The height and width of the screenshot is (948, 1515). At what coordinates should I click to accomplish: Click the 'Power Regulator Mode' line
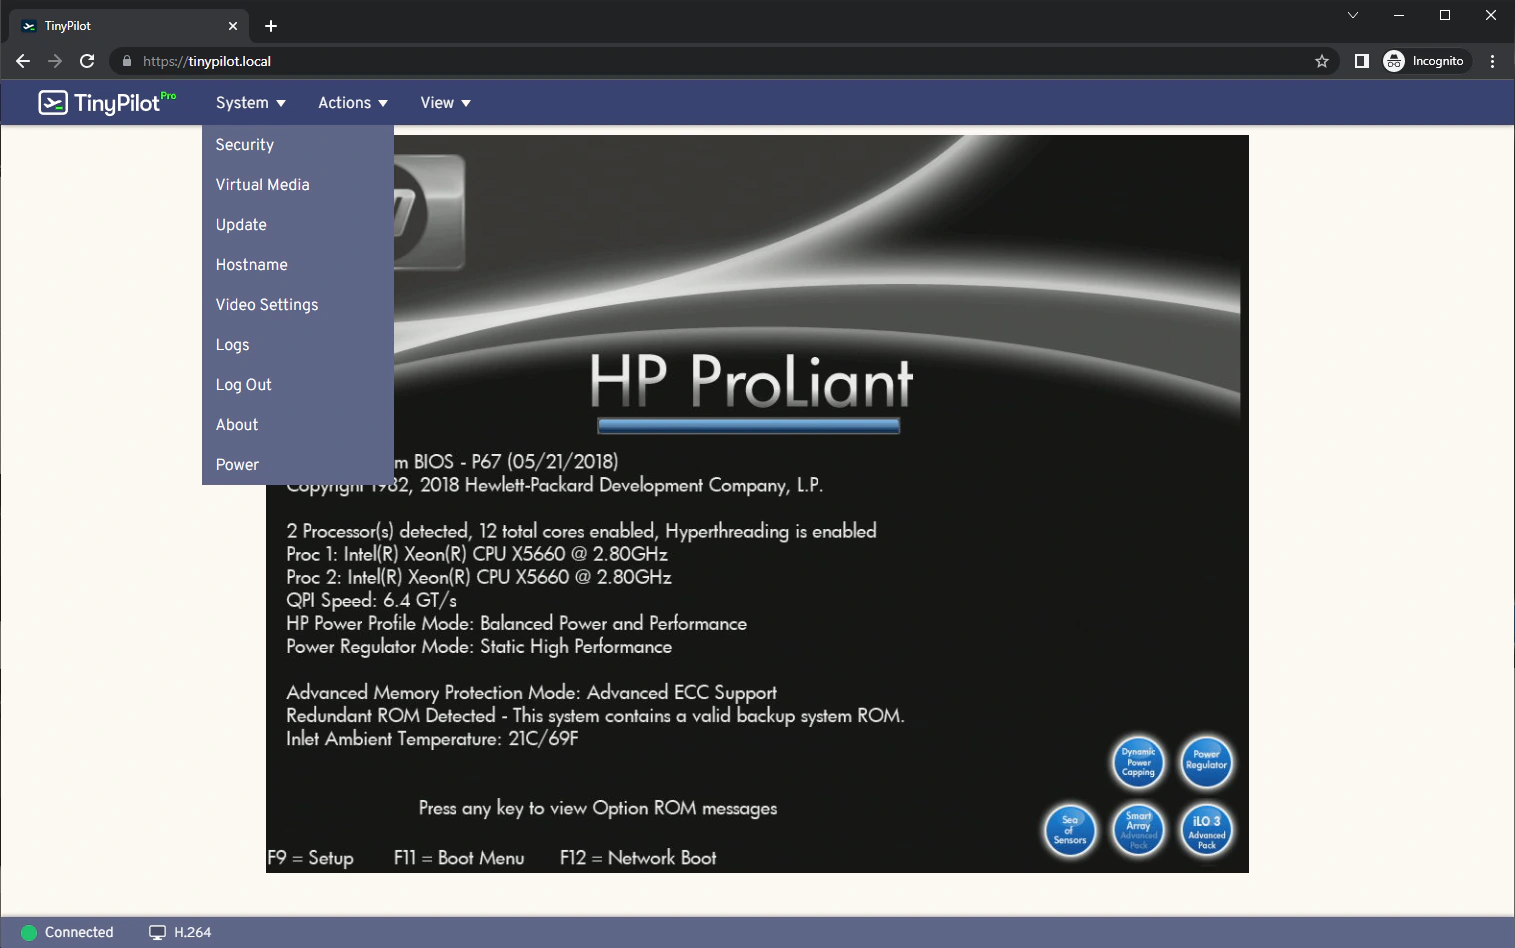[x=479, y=647]
